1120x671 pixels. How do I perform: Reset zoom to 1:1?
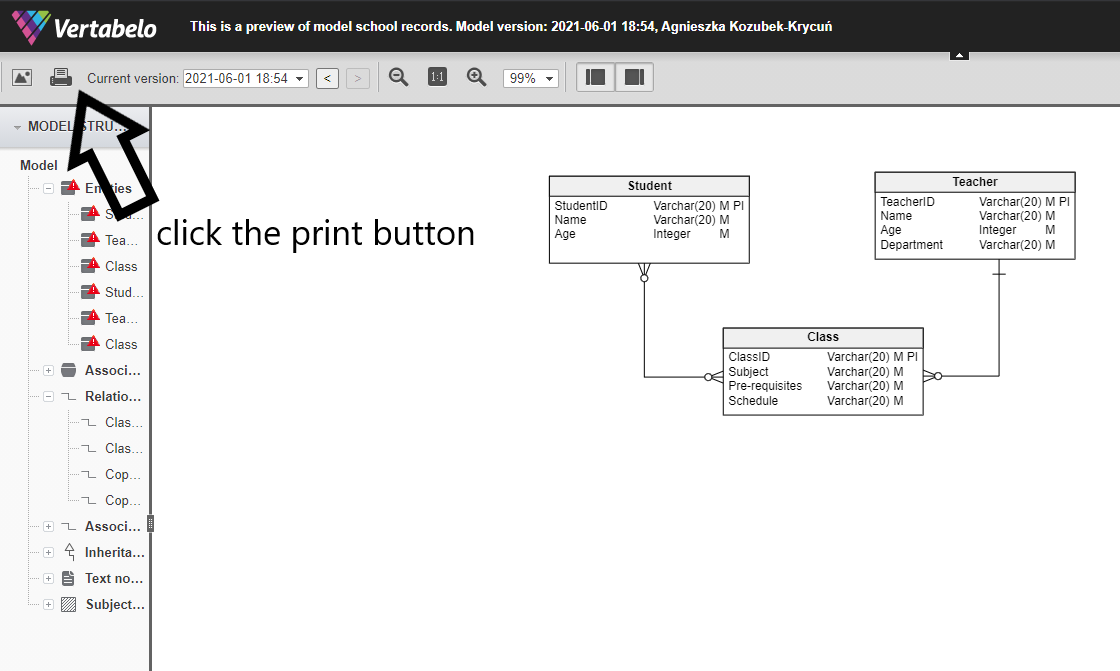437,76
